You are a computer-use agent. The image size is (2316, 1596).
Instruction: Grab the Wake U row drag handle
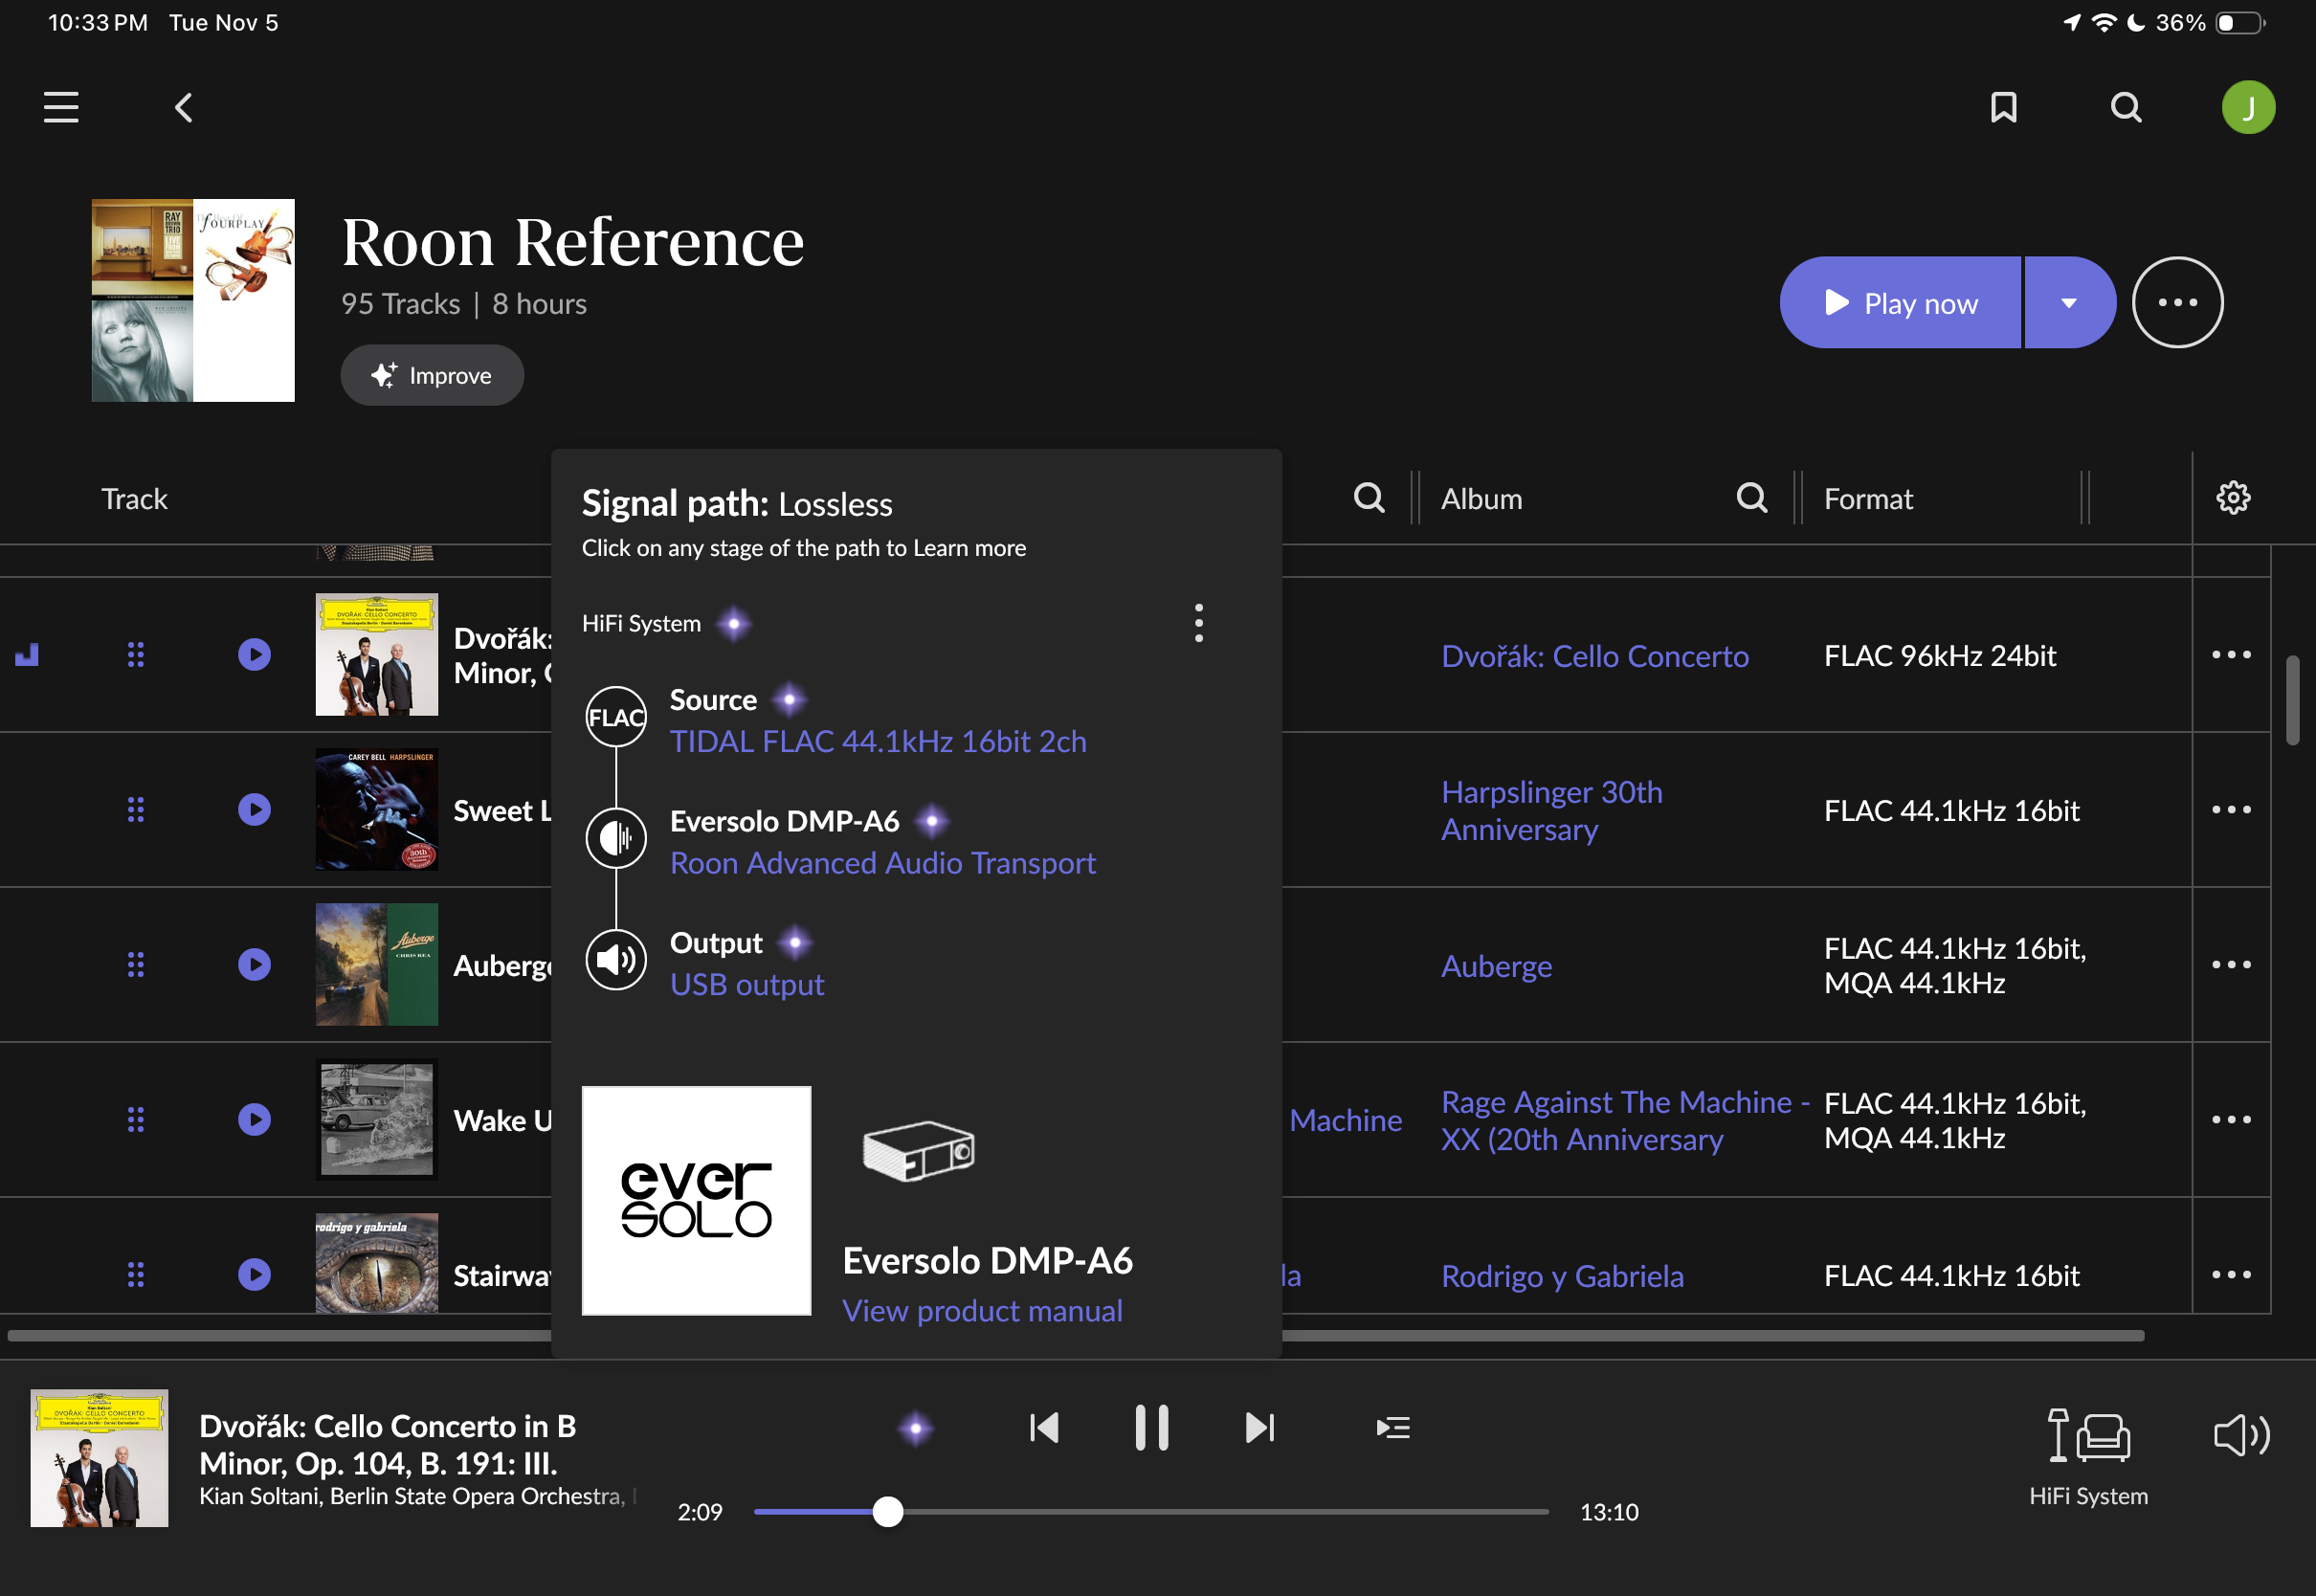(136, 1119)
